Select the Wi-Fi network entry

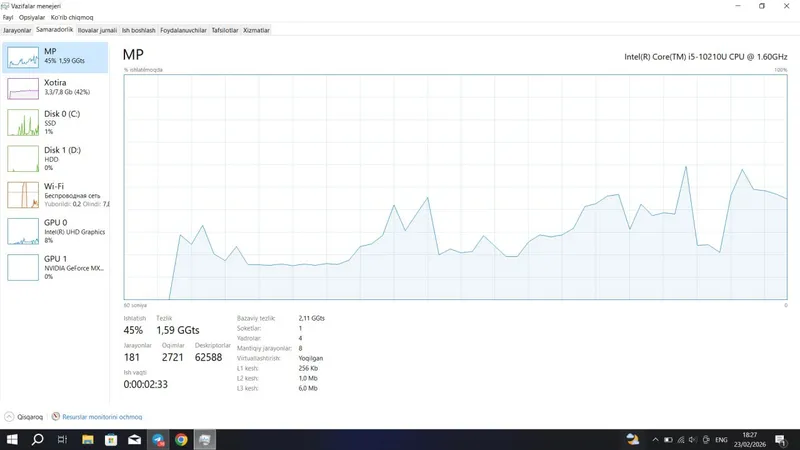coord(55,195)
